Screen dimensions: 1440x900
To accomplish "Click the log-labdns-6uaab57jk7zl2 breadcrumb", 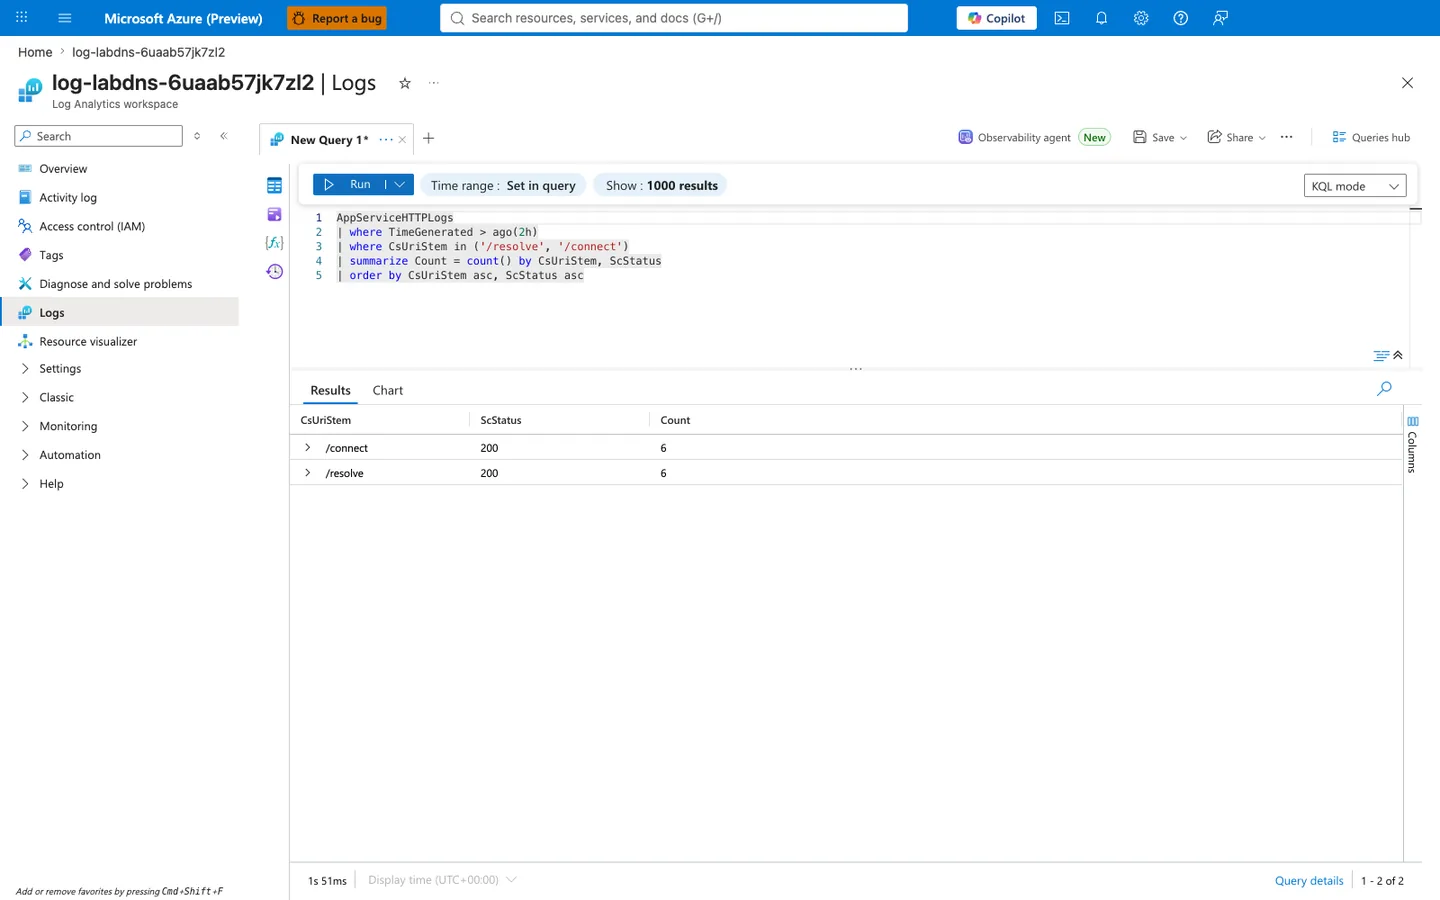I will [x=148, y=52].
